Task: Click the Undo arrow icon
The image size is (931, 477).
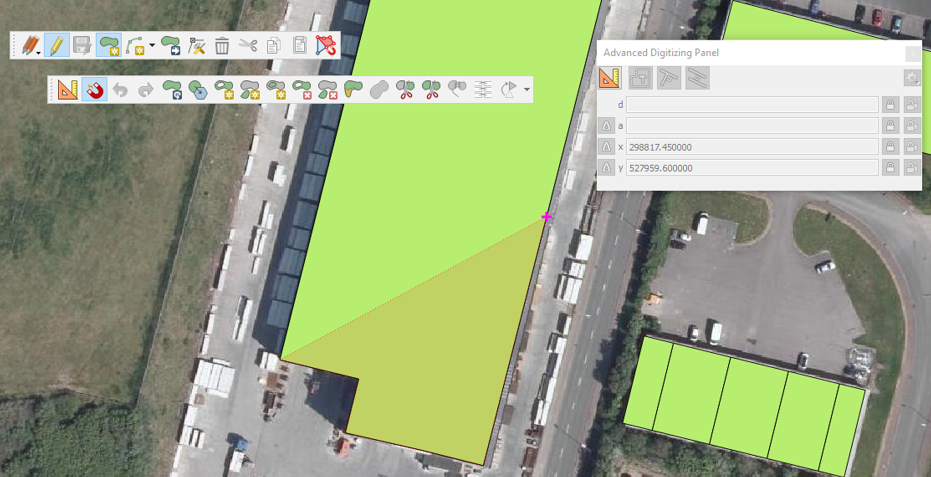Action: coord(121,90)
